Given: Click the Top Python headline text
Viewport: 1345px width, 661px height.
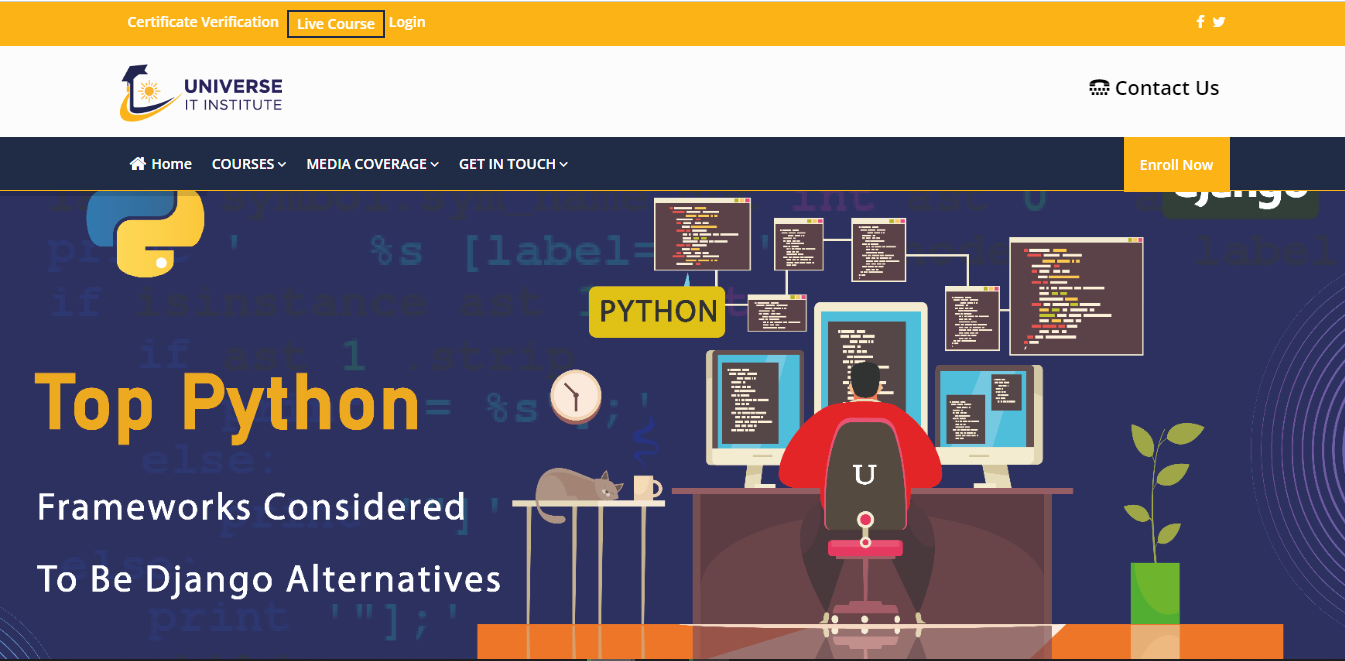Looking at the screenshot, I should point(227,403).
